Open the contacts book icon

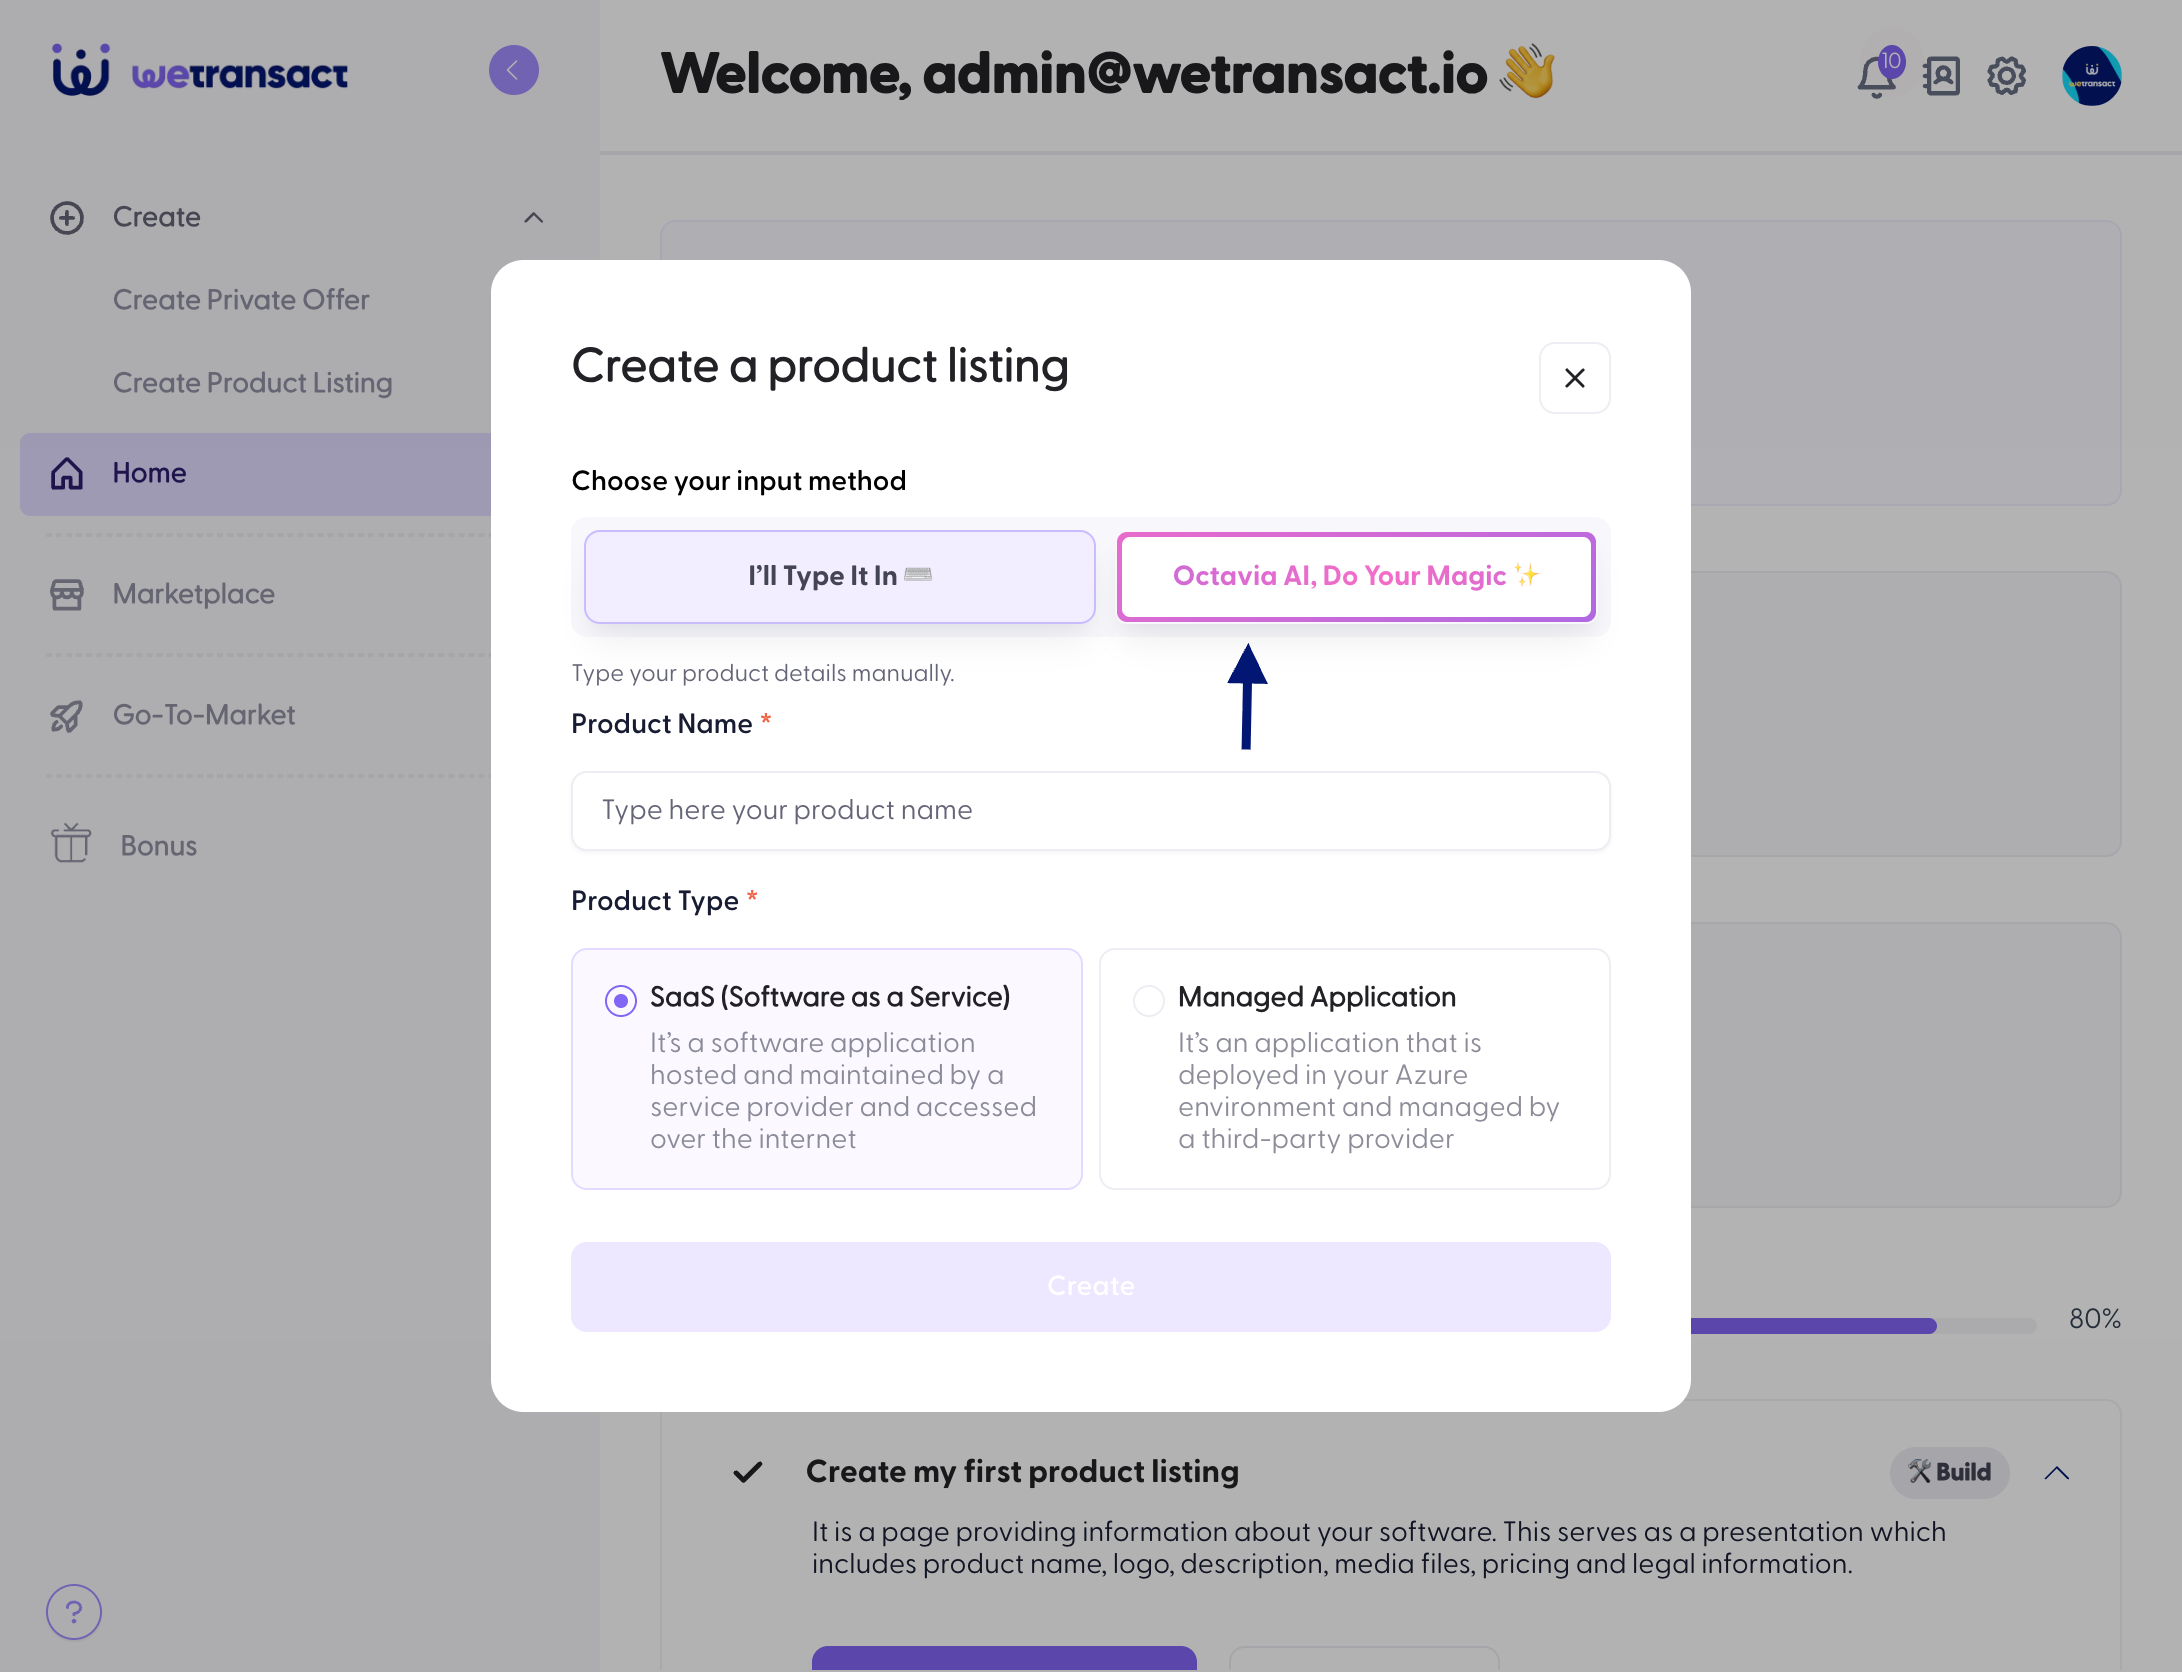pyautogui.click(x=1941, y=76)
